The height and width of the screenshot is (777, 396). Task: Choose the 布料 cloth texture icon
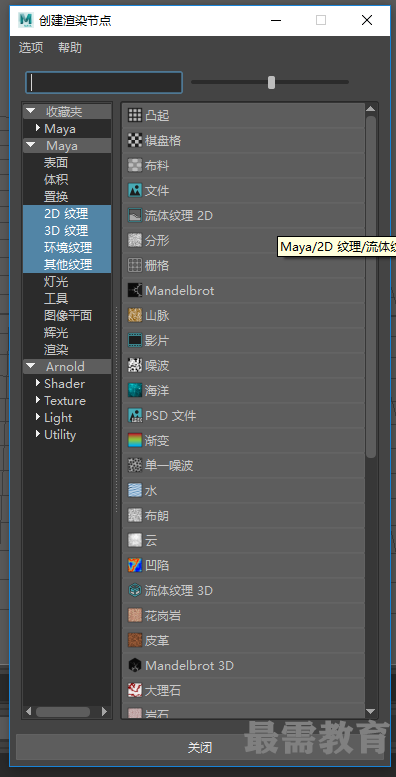135,166
